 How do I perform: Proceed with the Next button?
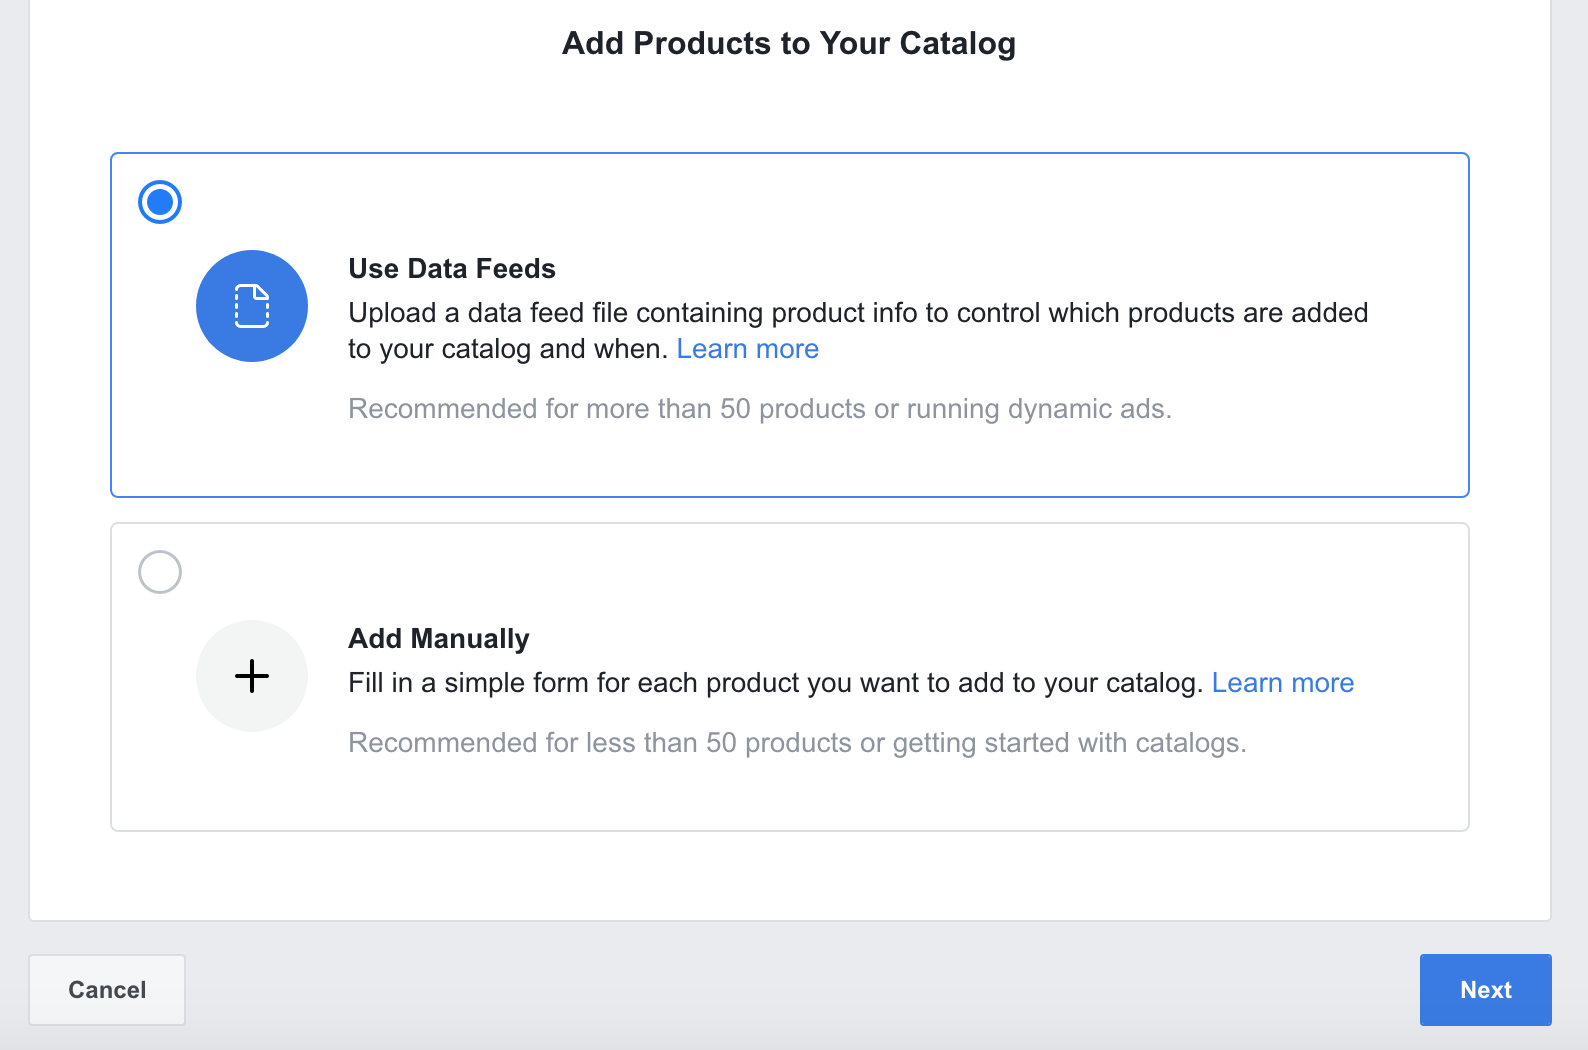coord(1485,990)
